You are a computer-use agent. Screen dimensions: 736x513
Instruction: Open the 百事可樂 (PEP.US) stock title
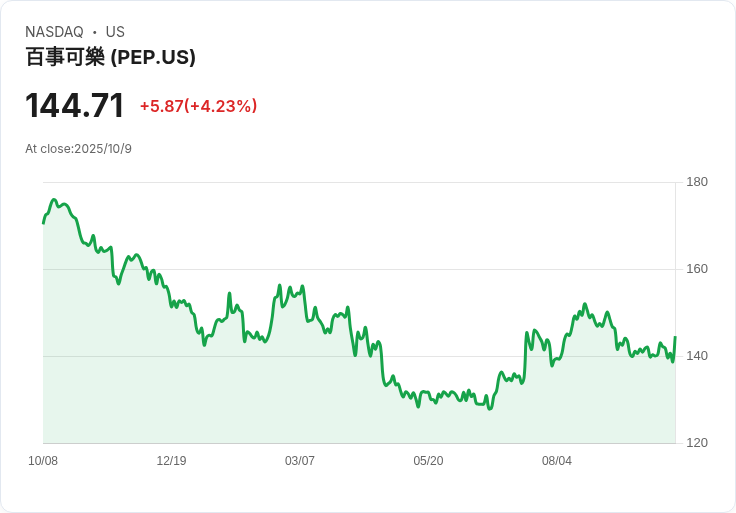pos(110,57)
